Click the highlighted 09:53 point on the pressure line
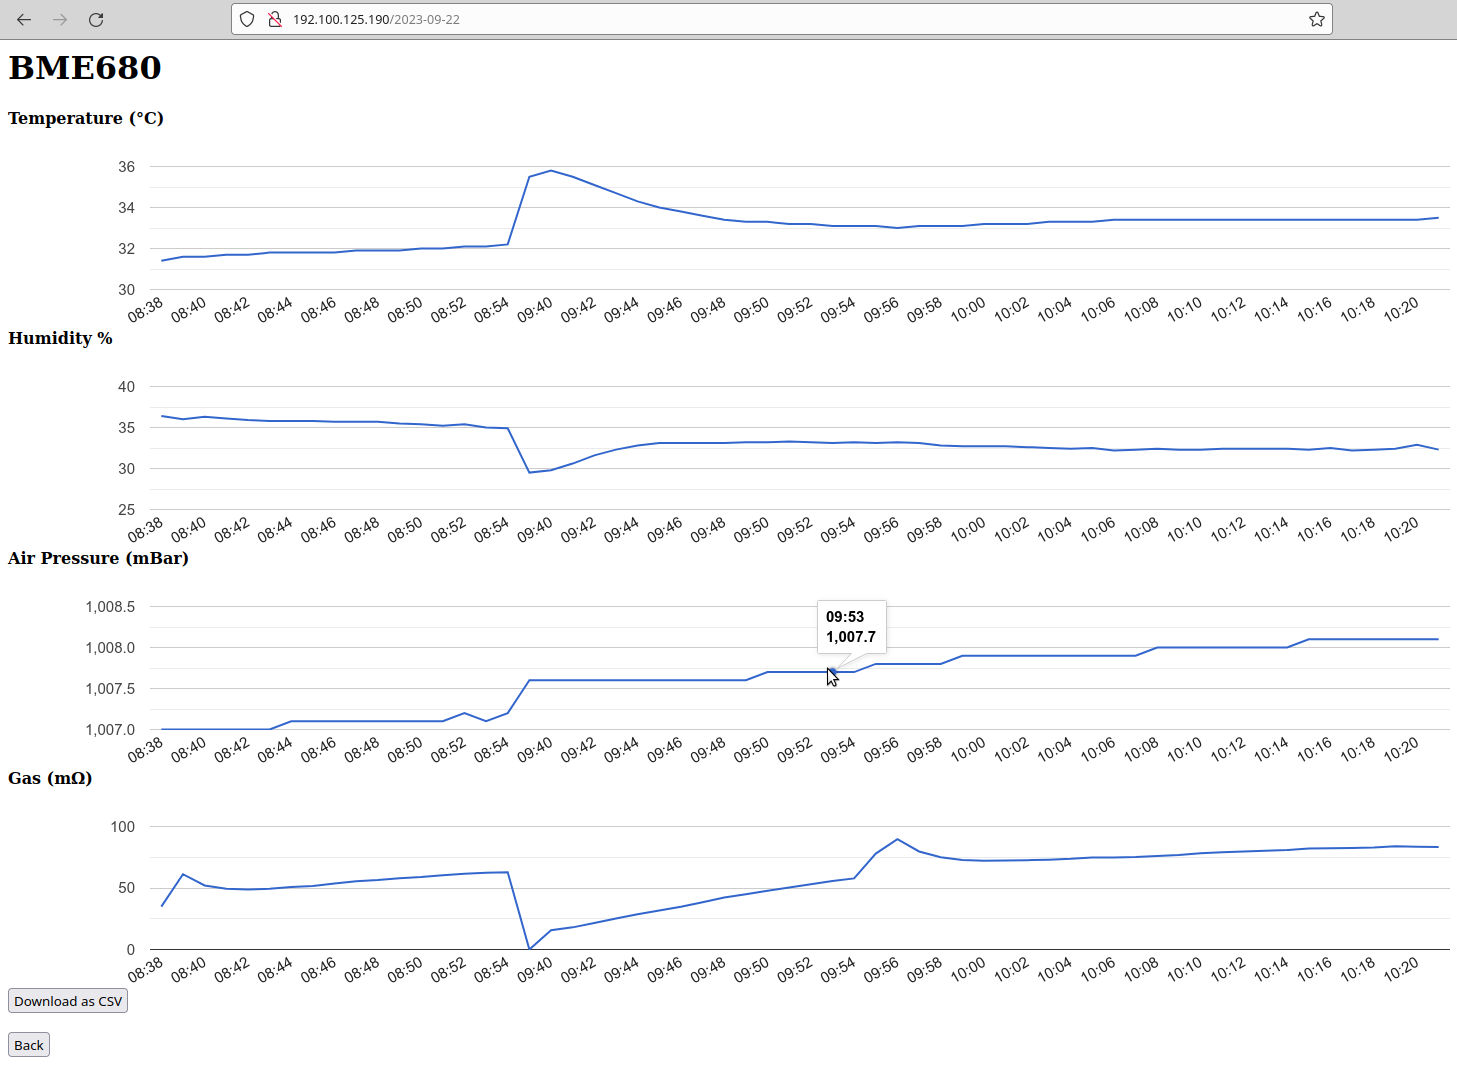The width and height of the screenshot is (1457, 1076). click(832, 672)
